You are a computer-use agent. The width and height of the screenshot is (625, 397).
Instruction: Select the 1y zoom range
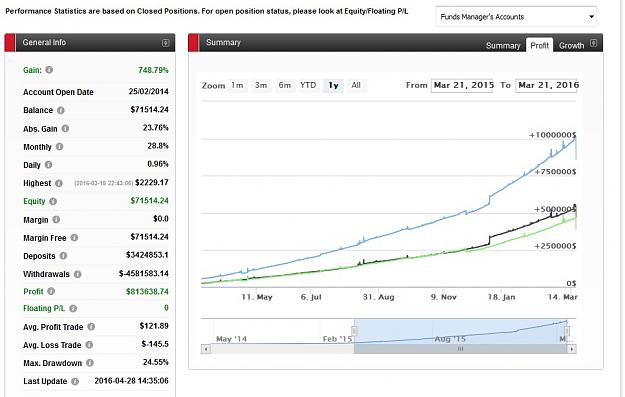coord(333,85)
